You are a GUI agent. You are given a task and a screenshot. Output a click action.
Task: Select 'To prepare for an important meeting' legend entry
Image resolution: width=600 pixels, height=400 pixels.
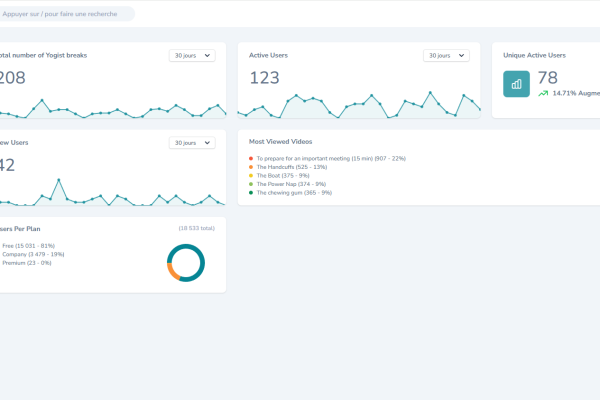tap(331, 158)
